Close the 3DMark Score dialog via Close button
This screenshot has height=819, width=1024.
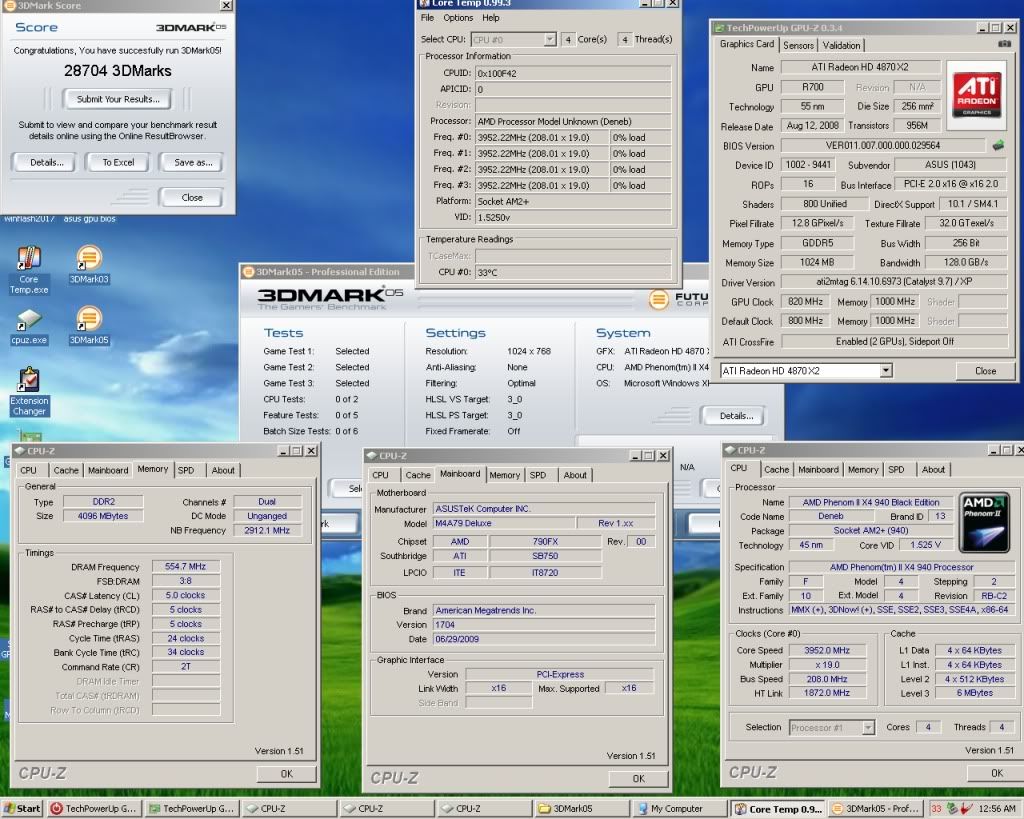[192, 197]
